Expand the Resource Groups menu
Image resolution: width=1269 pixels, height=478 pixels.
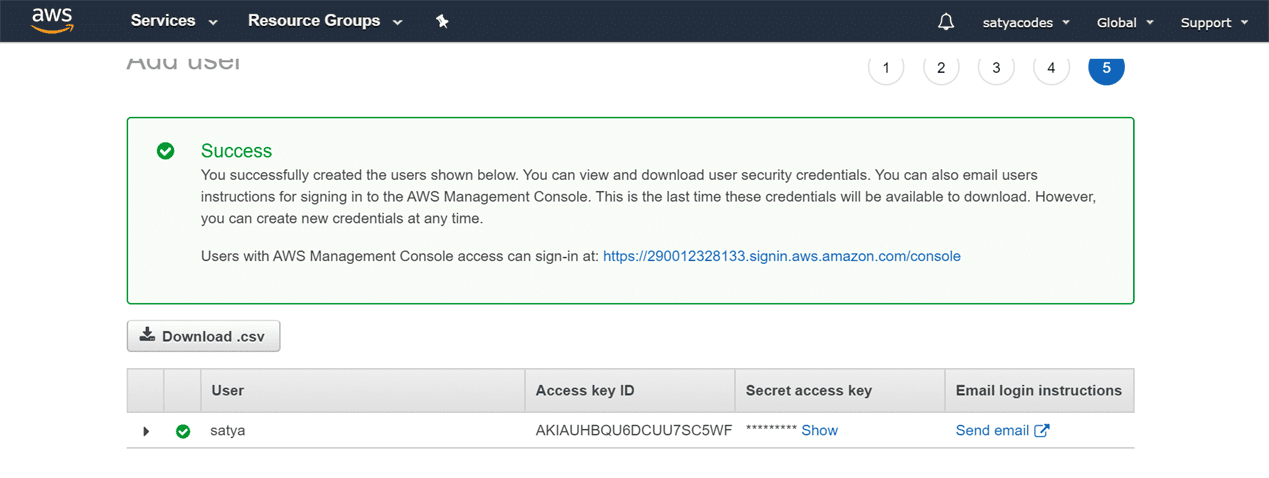click(324, 21)
